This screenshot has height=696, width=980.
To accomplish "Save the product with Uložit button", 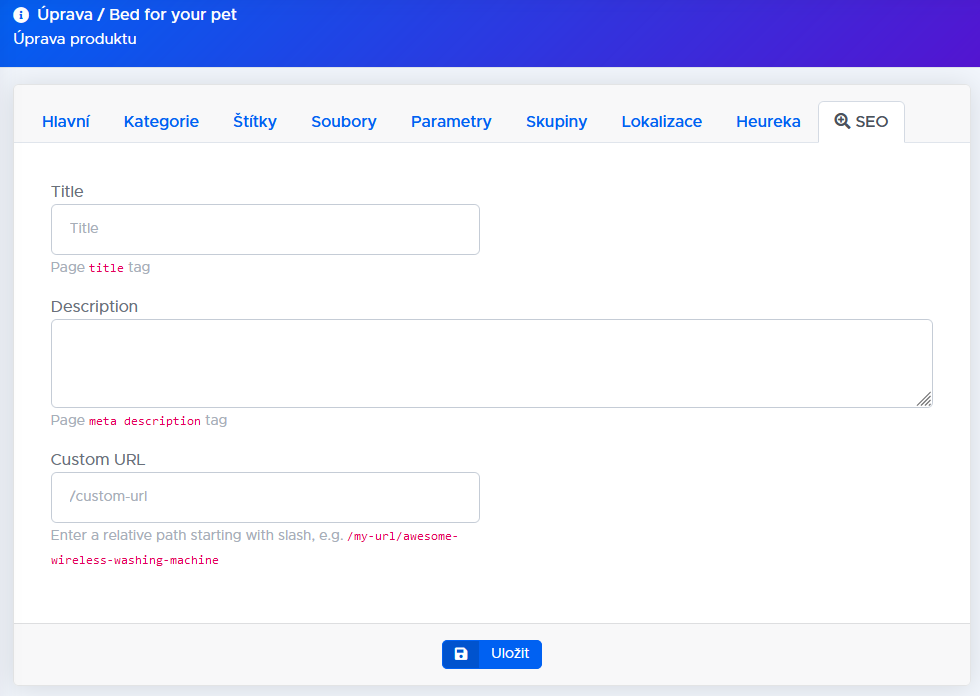I will click(492, 654).
